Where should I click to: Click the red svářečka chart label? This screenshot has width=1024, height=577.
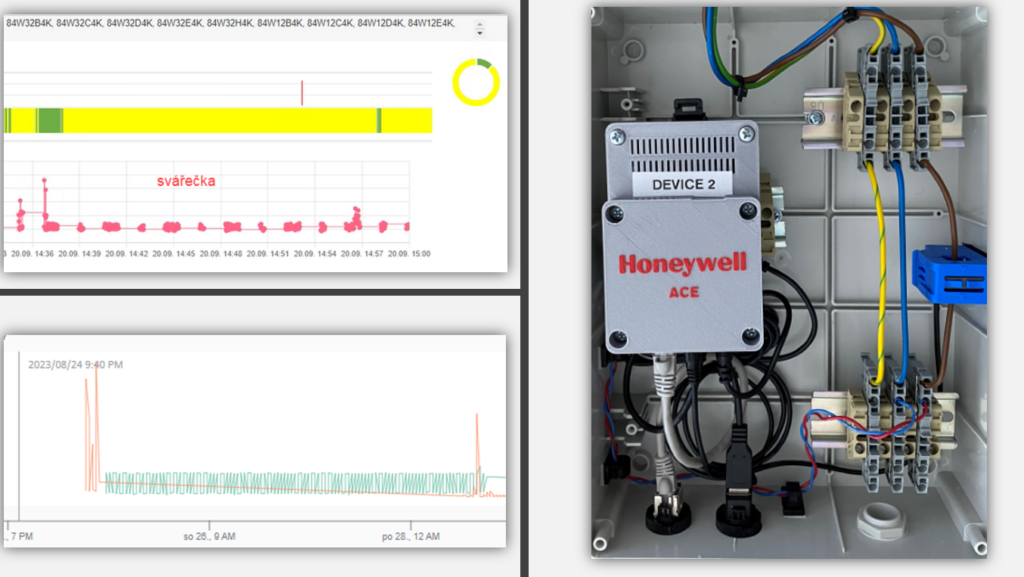point(186,181)
